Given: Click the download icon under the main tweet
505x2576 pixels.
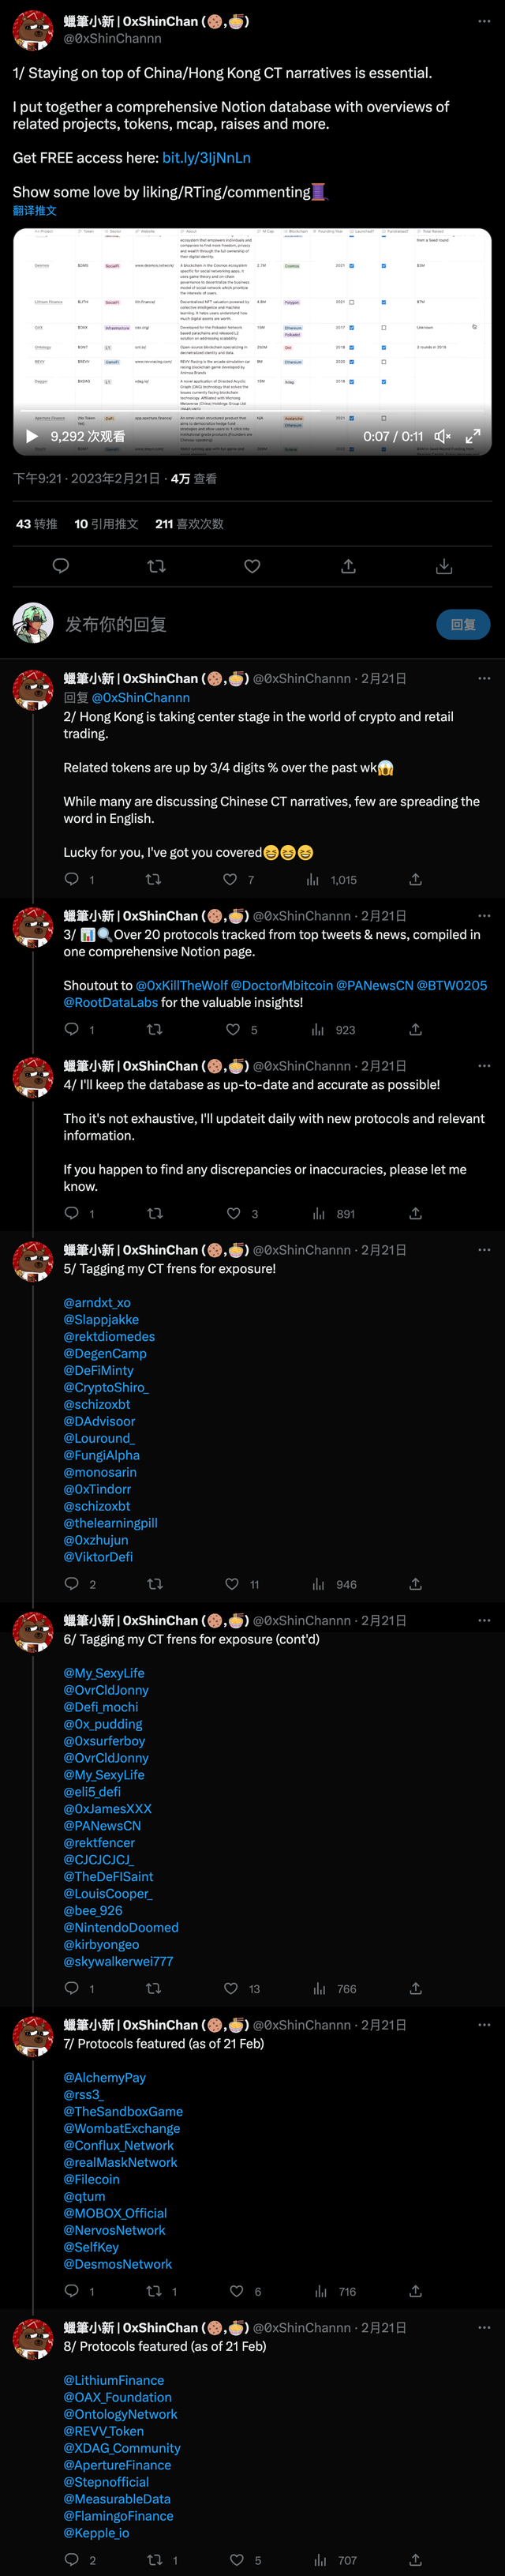Looking at the screenshot, I should (x=444, y=566).
